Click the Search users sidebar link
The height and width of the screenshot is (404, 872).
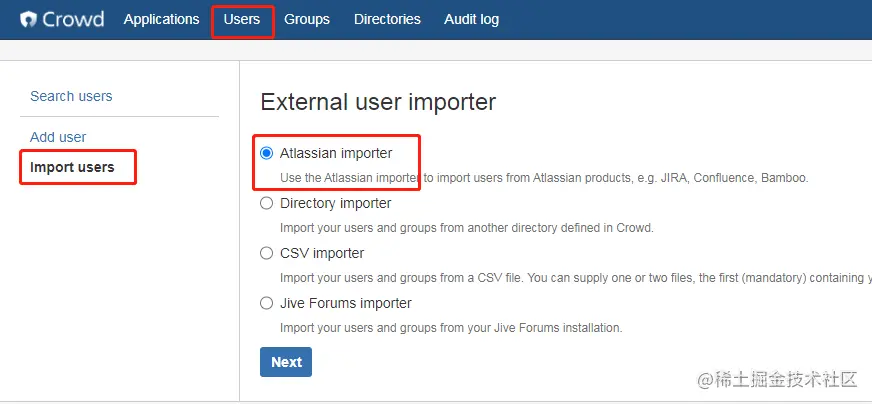click(71, 96)
